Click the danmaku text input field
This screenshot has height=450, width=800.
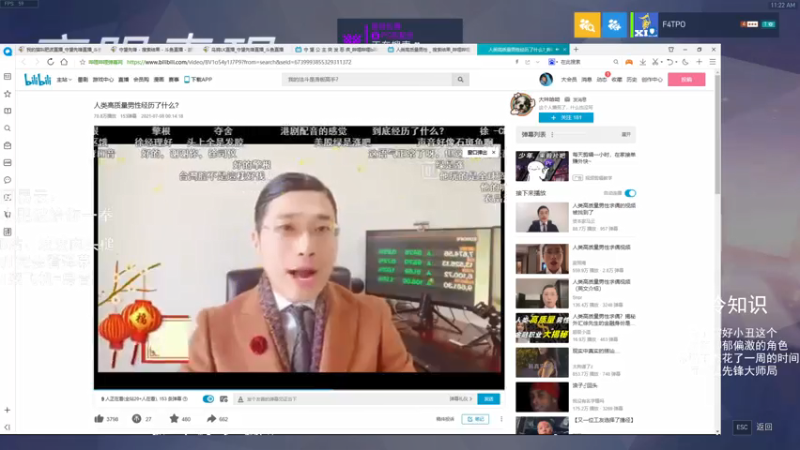point(342,399)
